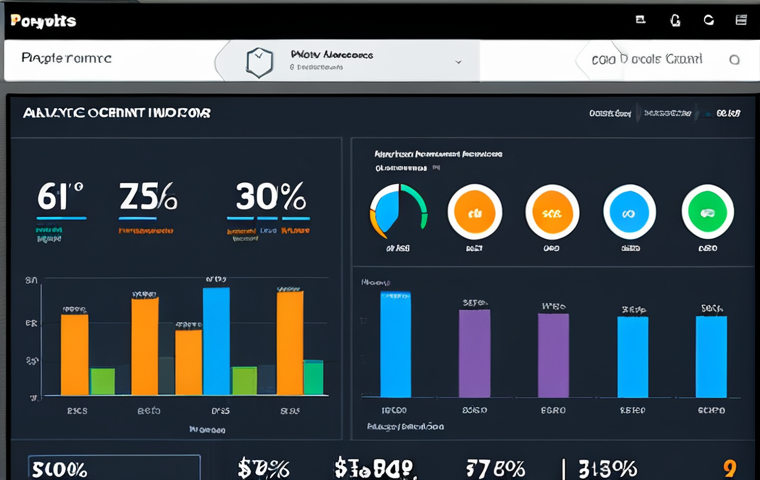Click the multicolor donut gauge icon
The width and height of the screenshot is (760, 480).
[398, 212]
